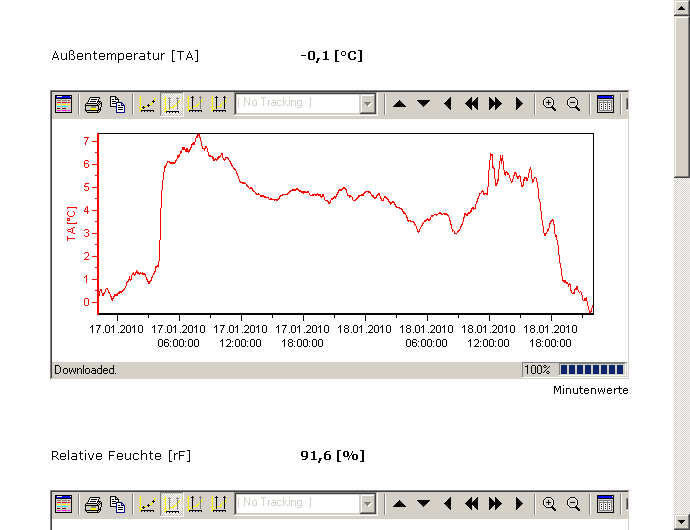Zoom in on the temperature chart
This screenshot has height=530, width=690.
point(549,104)
